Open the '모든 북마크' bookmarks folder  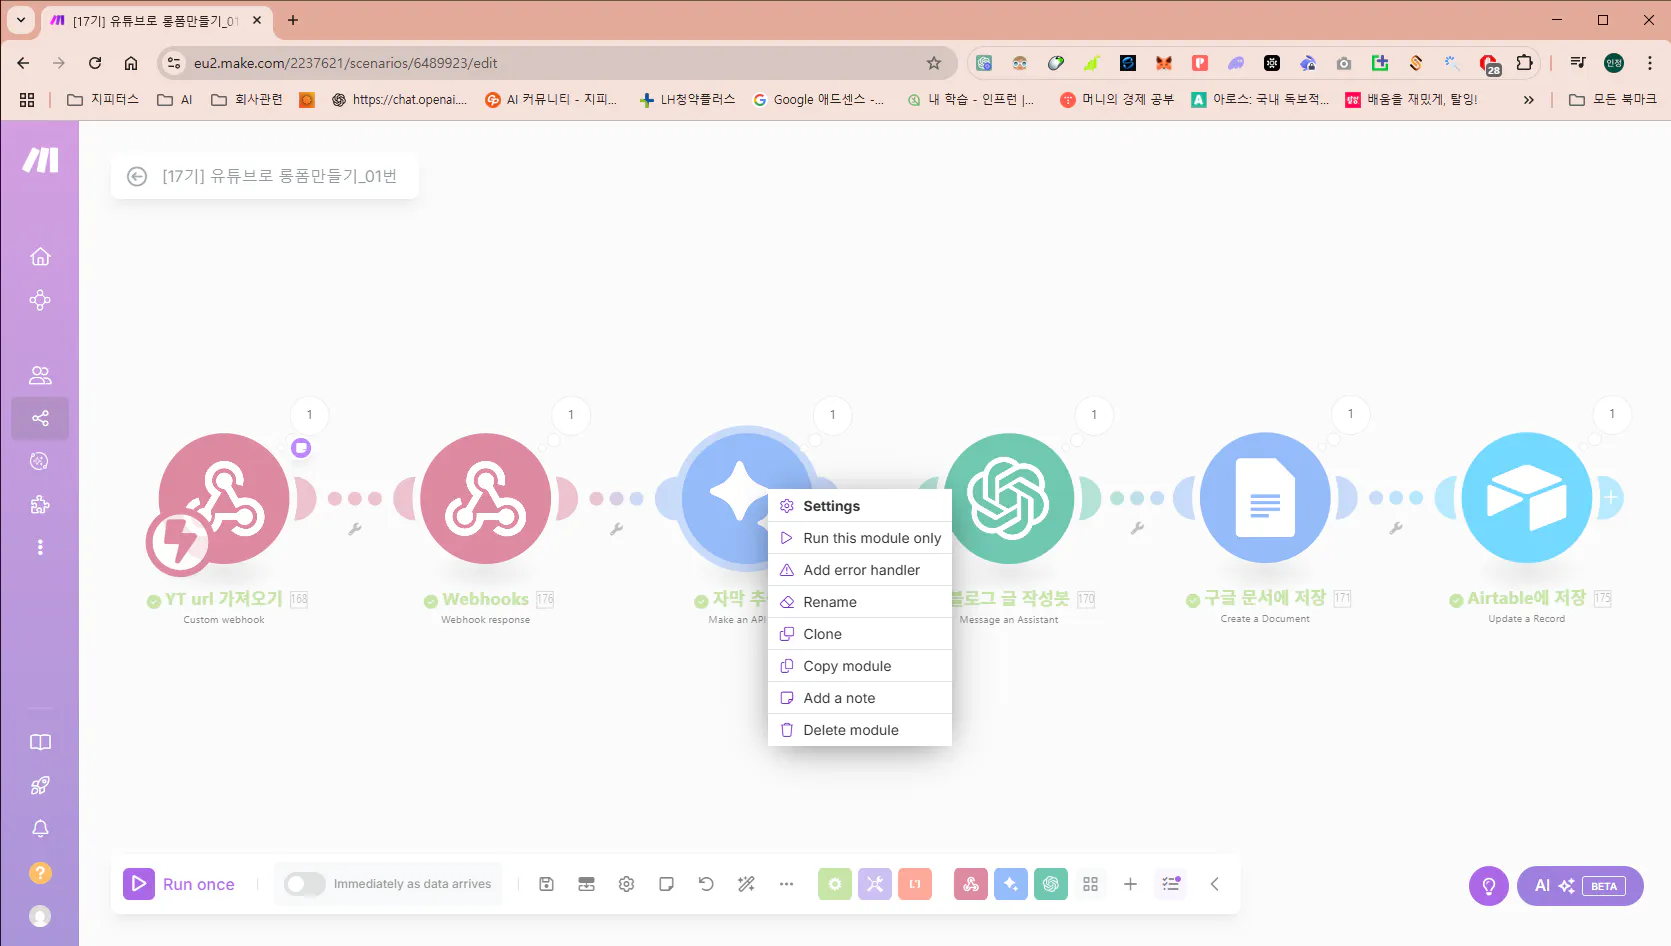[1613, 100]
